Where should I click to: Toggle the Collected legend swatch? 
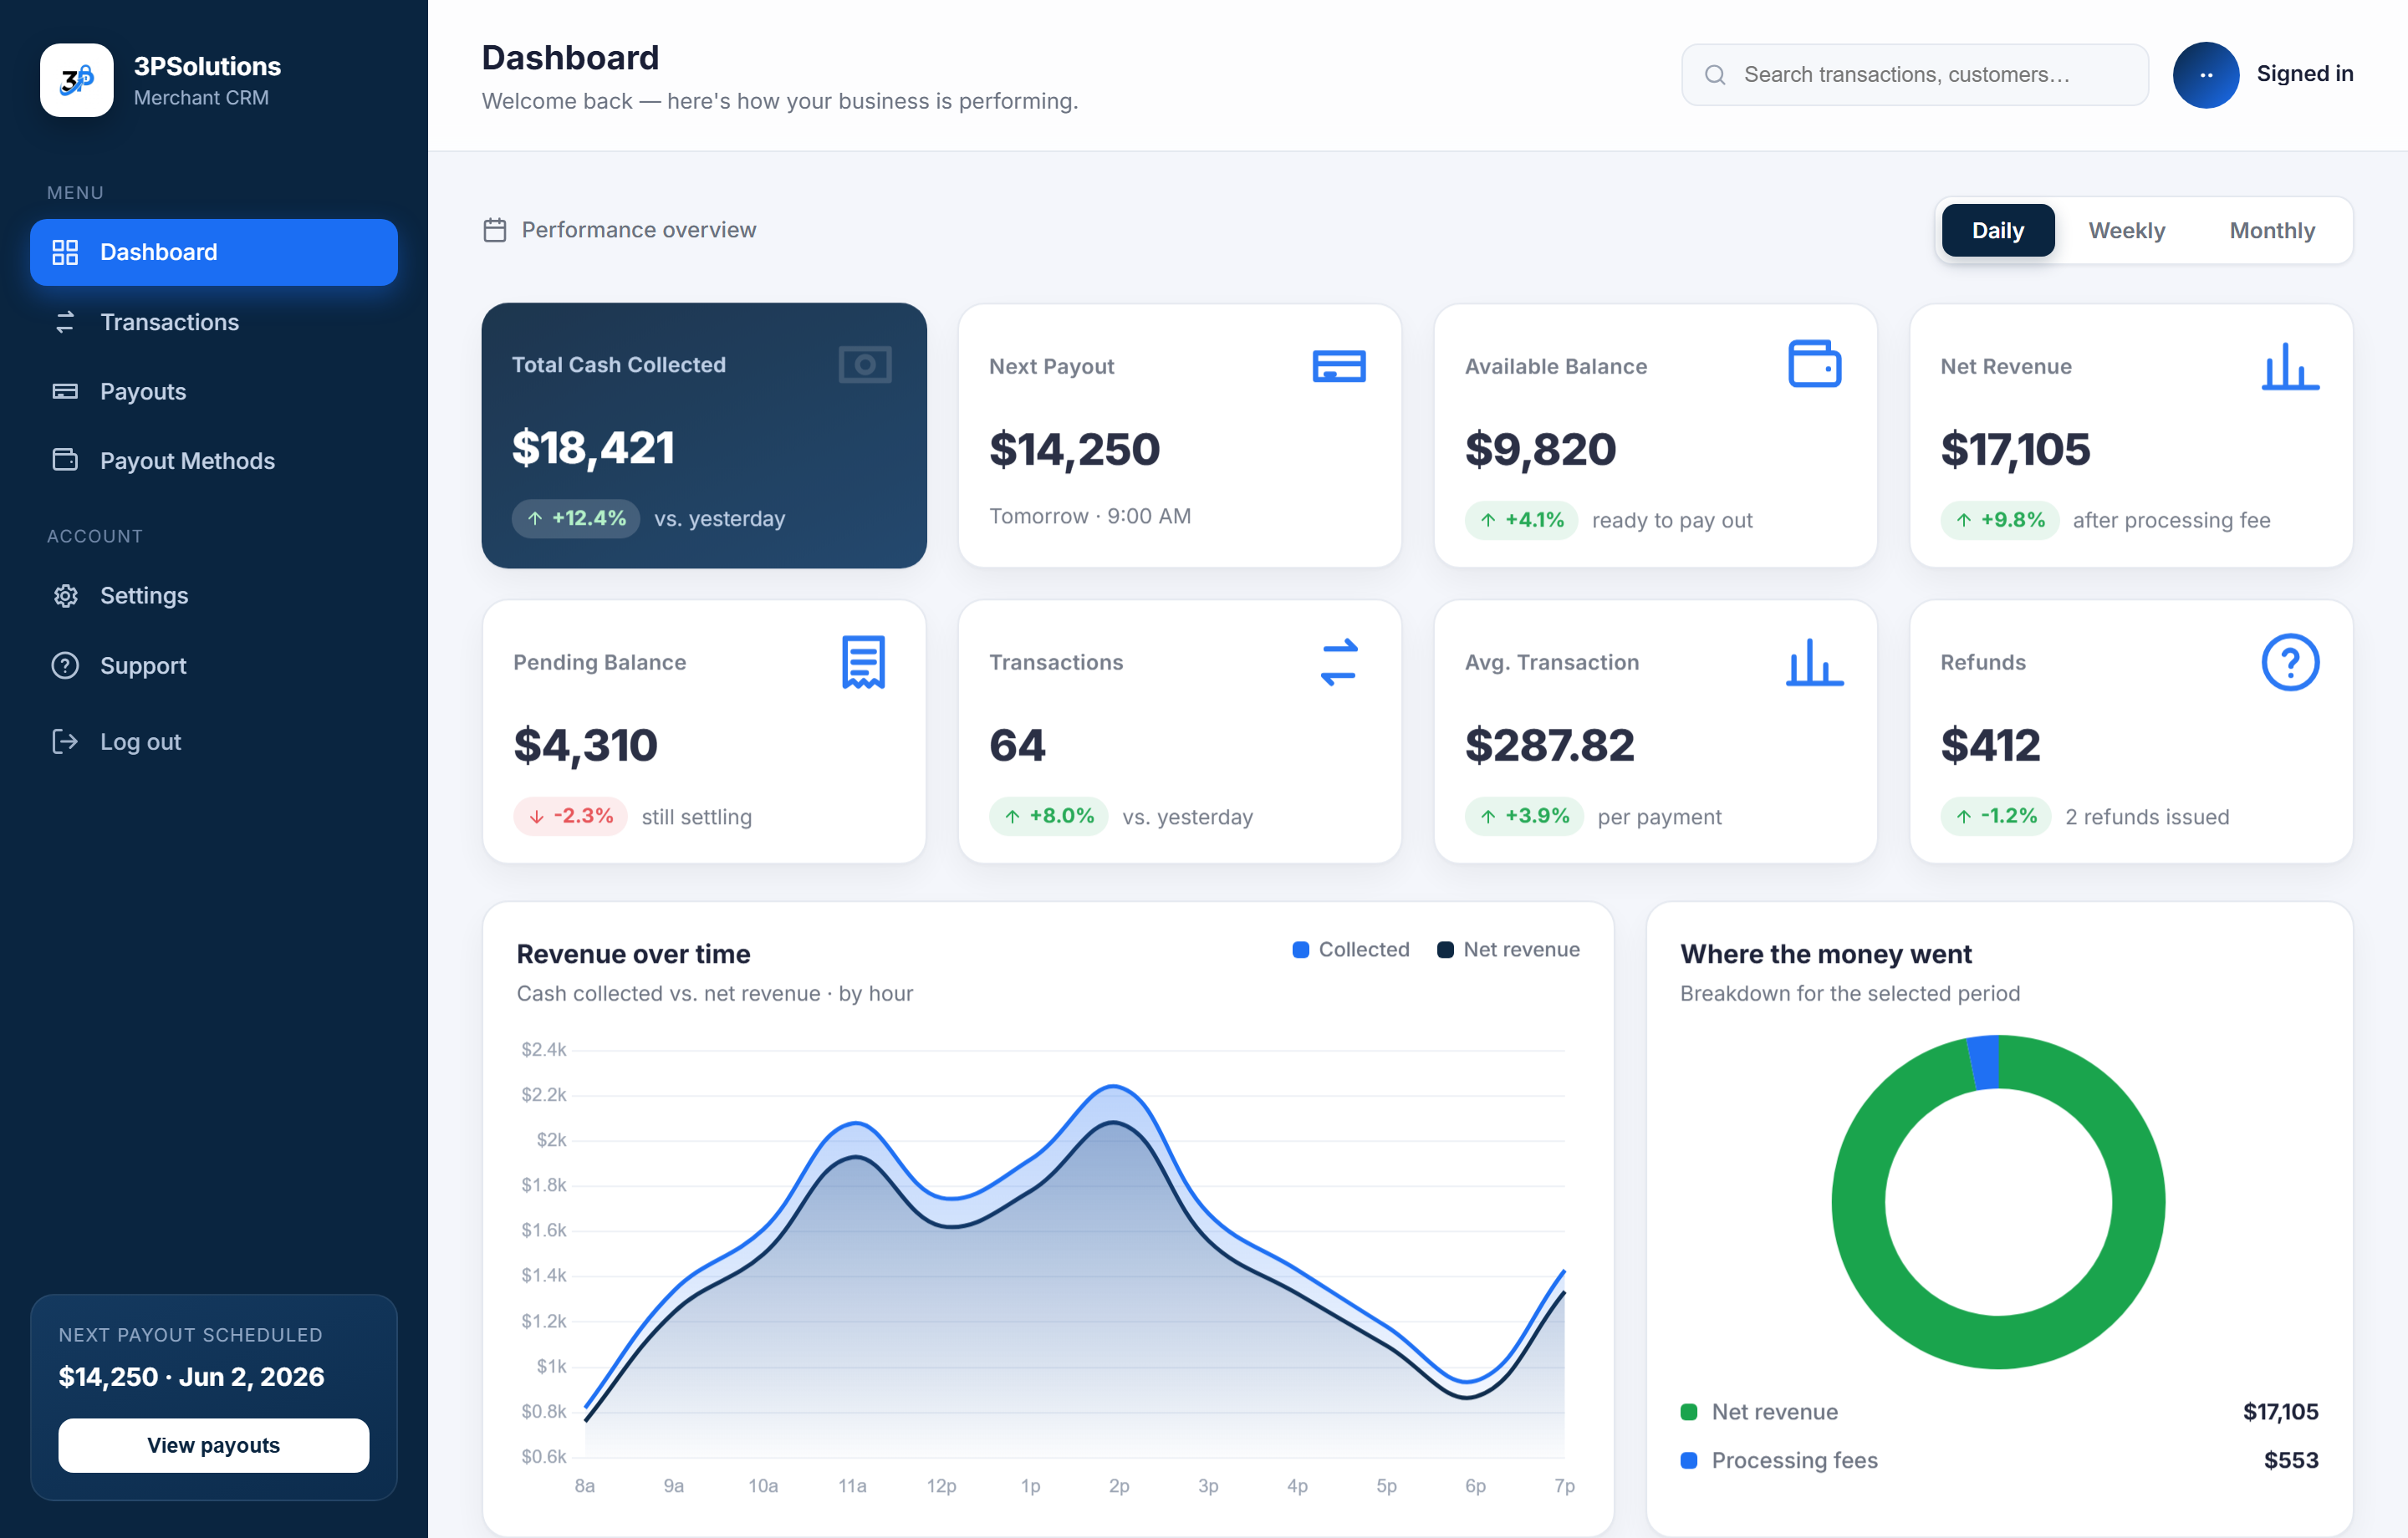(x=1300, y=950)
